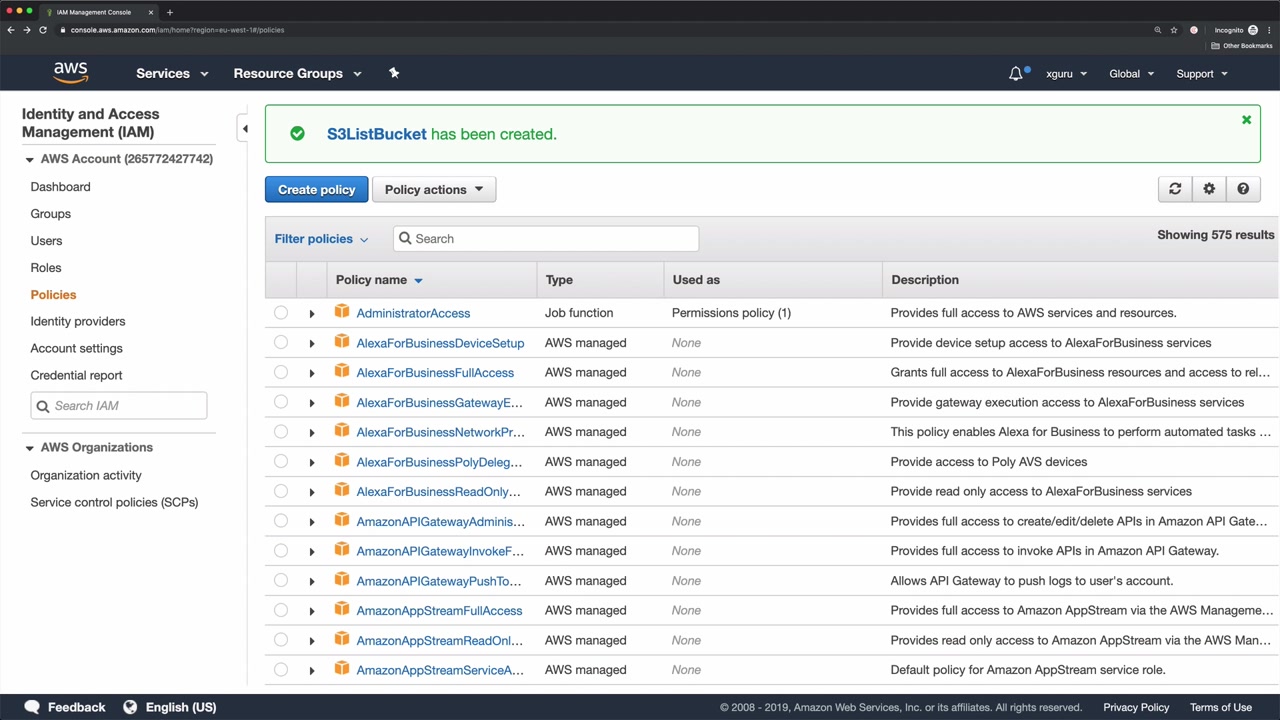Click the pin shortcut icon in navbar
Viewport: 1280px width, 720px height.
pyautogui.click(x=394, y=73)
